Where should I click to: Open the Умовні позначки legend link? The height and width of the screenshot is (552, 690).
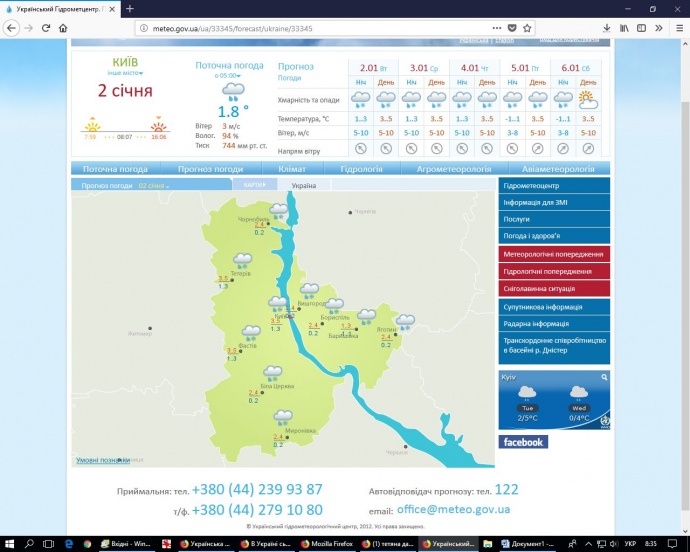(103, 460)
